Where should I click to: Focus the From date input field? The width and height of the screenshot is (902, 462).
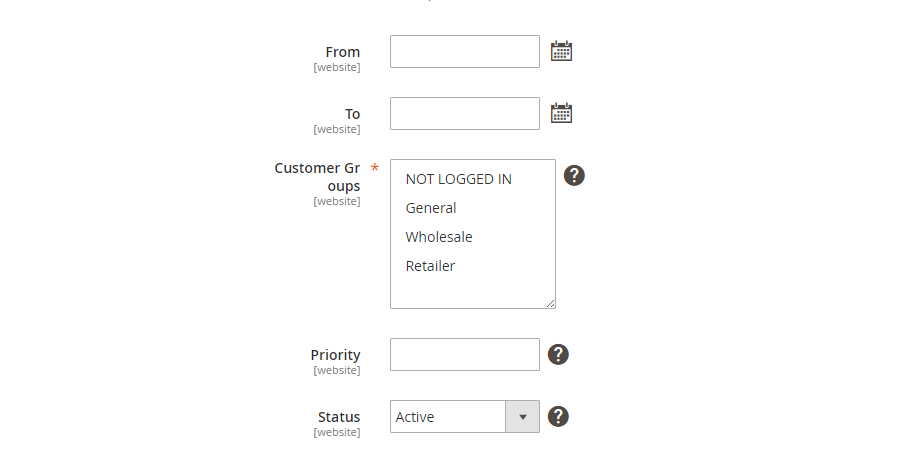(465, 51)
